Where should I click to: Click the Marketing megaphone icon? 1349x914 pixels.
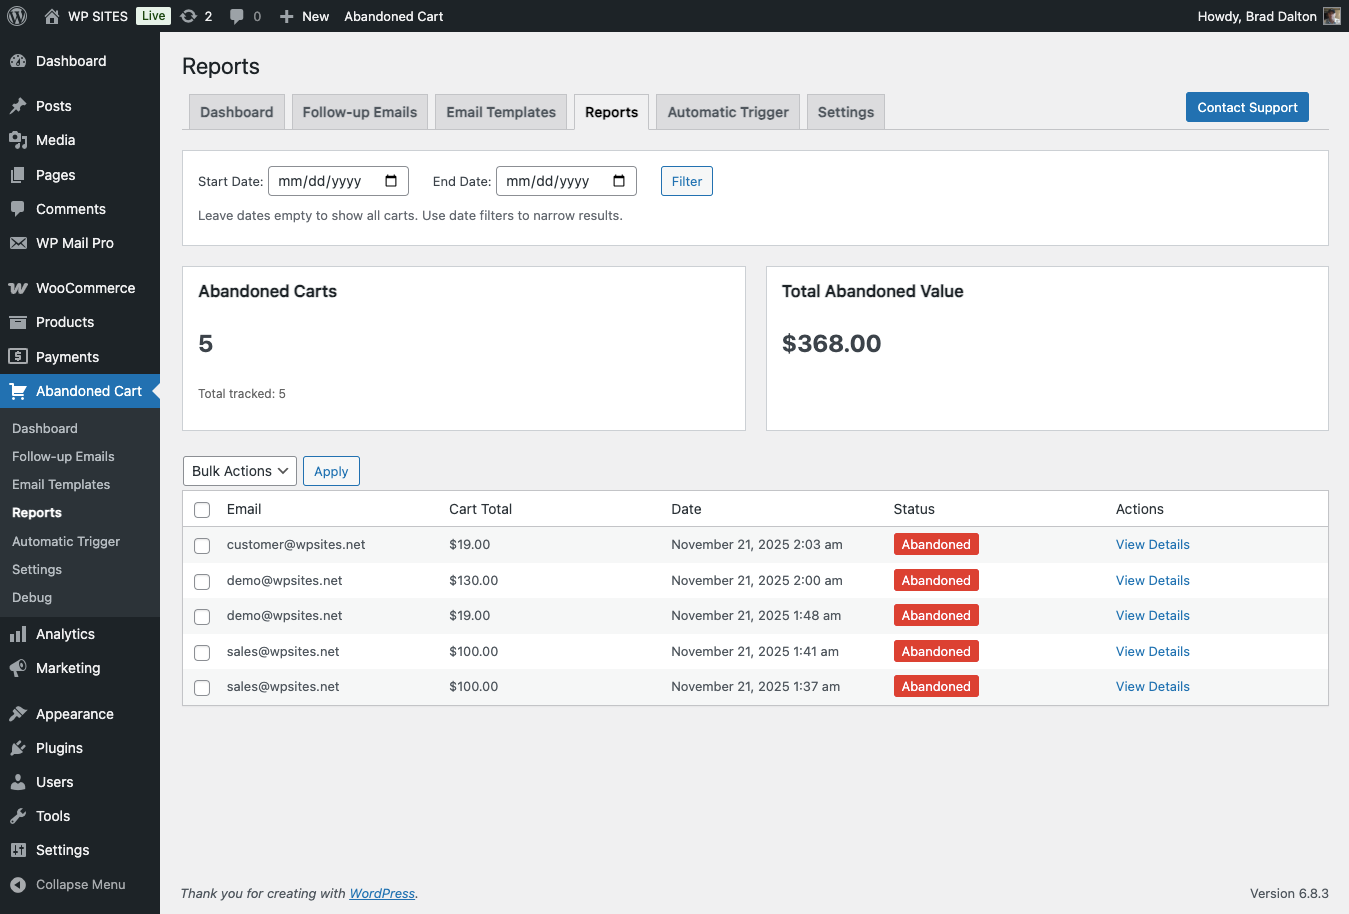point(18,668)
